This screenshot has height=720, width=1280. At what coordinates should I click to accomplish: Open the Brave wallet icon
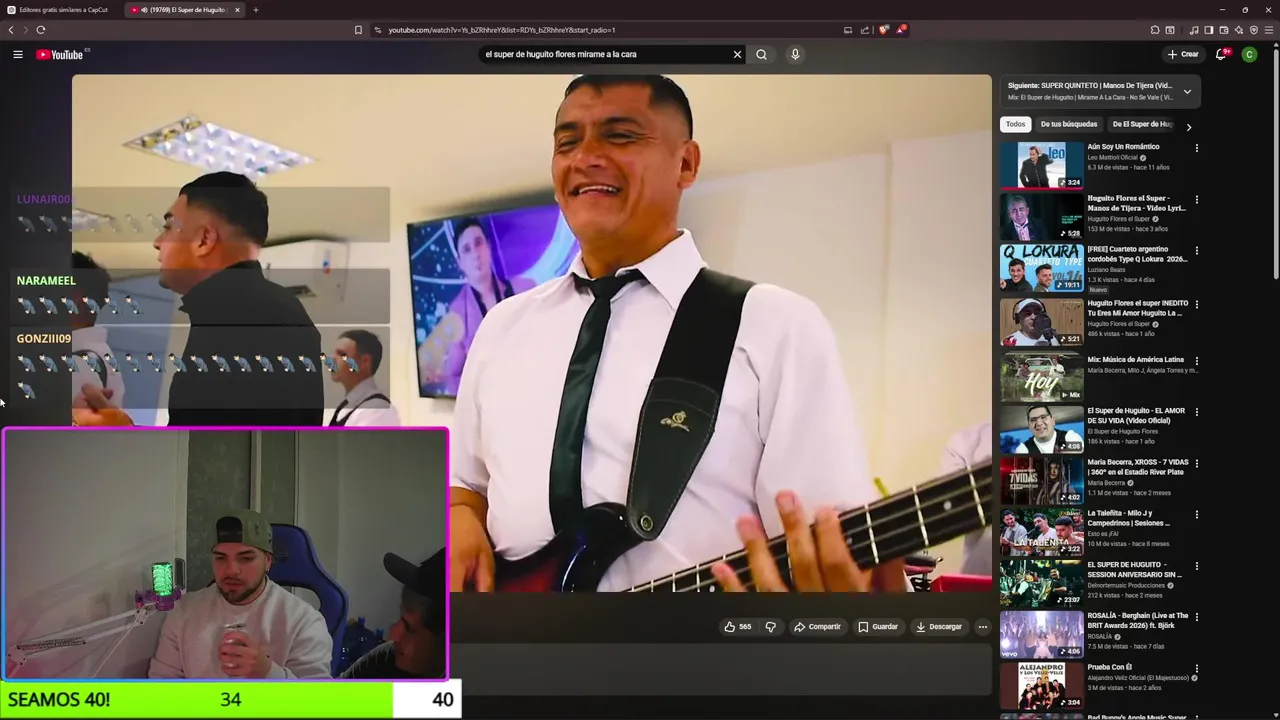[x=1224, y=30]
